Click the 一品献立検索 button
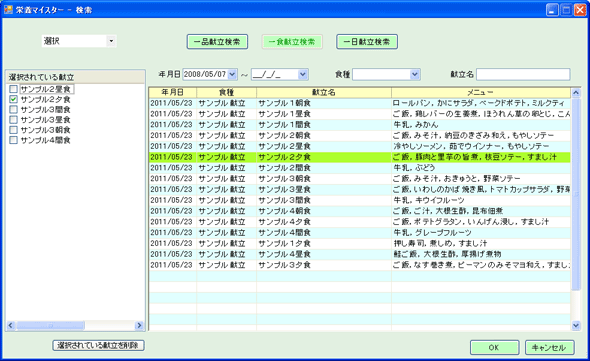This screenshot has height=361, width=590. tap(217, 42)
